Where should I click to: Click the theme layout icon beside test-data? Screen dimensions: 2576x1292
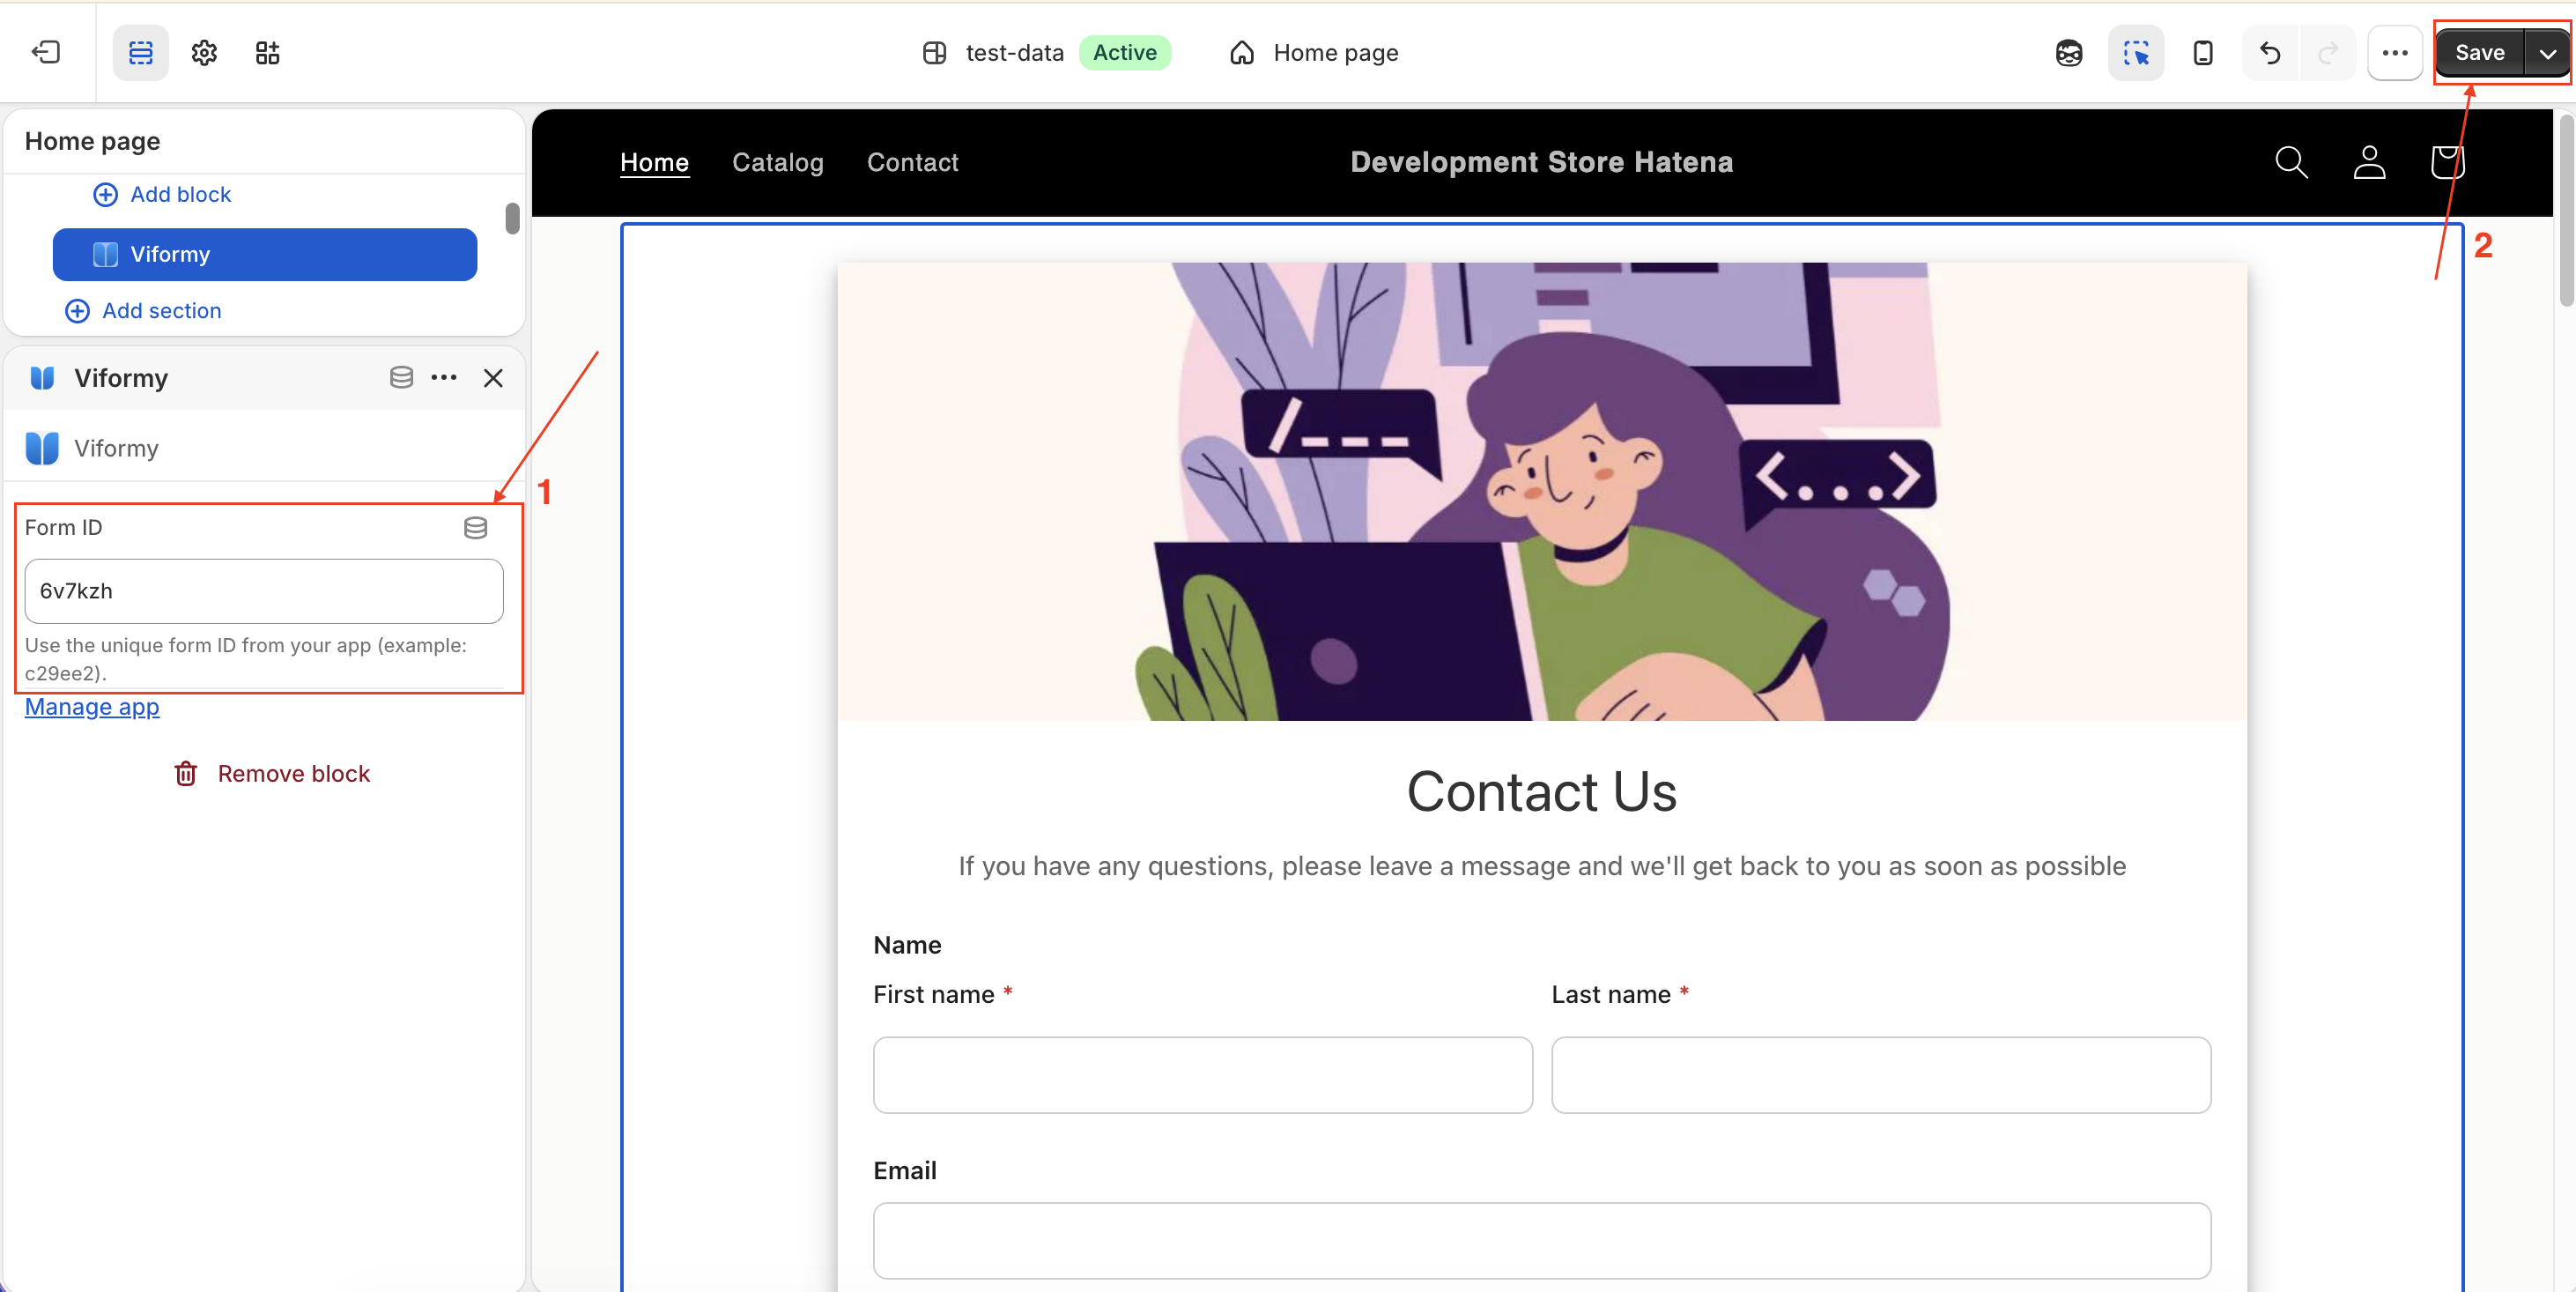click(x=934, y=52)
